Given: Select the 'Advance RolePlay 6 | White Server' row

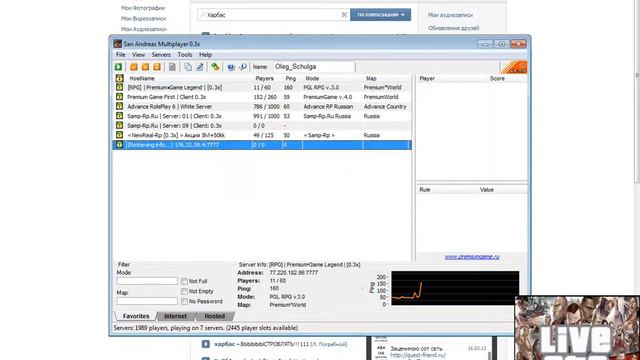Looking at the screenshot, I should click(x=262, y=106).
